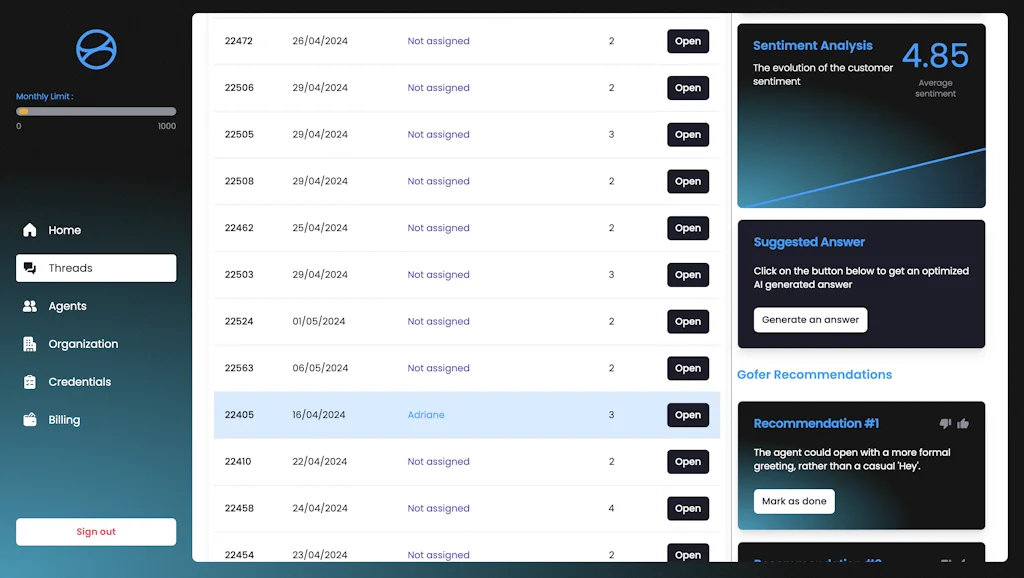1024x578 pixels.
Task: Click the Organization building icon
Action: click(29, 343)
